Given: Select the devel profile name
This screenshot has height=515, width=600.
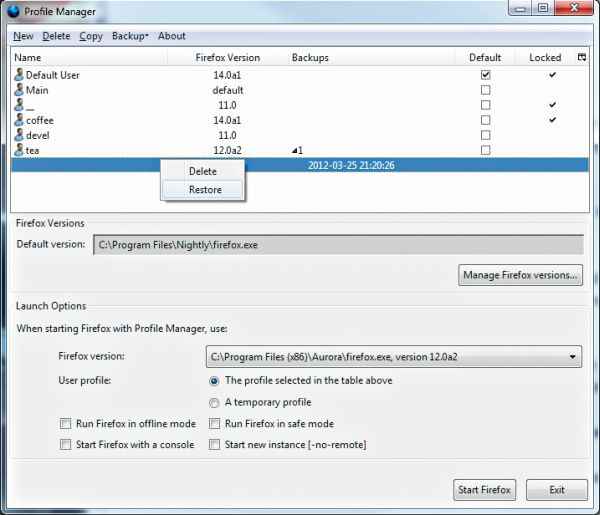Looking at the screenshot, I should click(38, 135).
